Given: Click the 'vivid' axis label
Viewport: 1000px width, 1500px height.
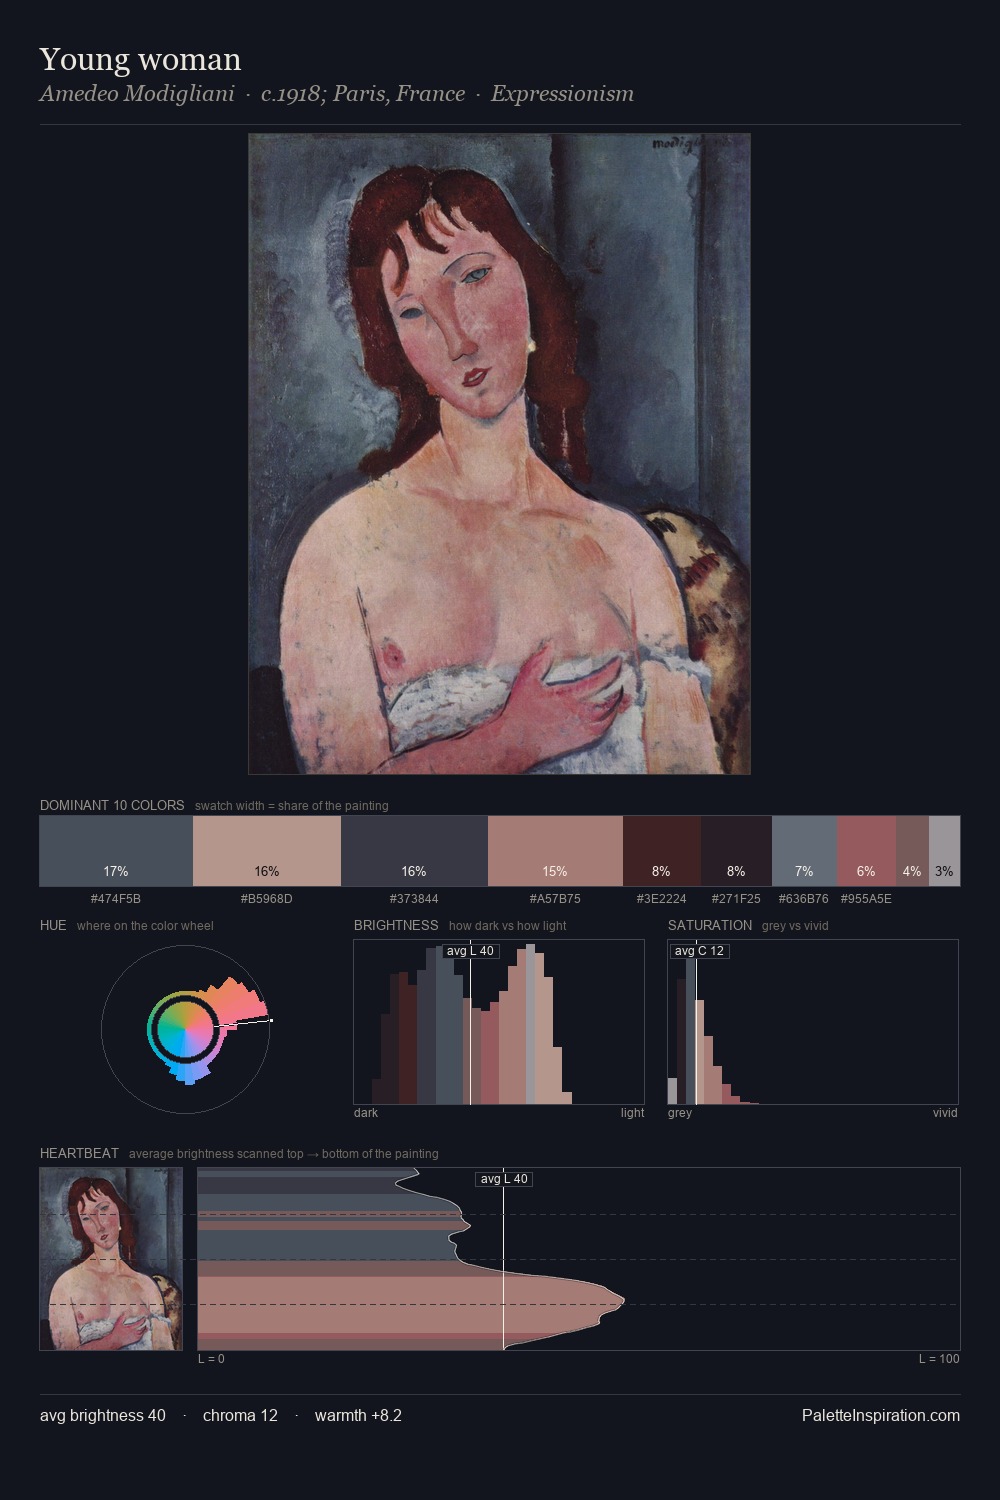Looking at the screenshot, I should pyautogui.click(x=945, y=1113).
